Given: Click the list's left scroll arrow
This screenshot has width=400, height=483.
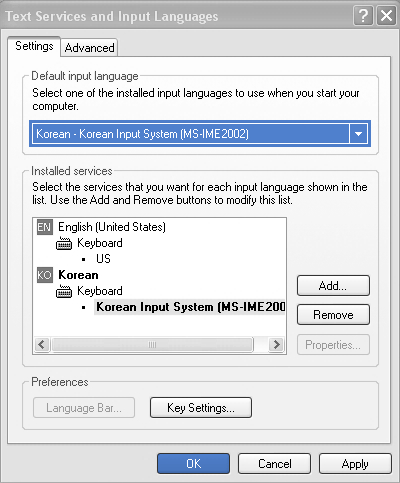Looking at the screenshot, I should [x=42, y=344].
